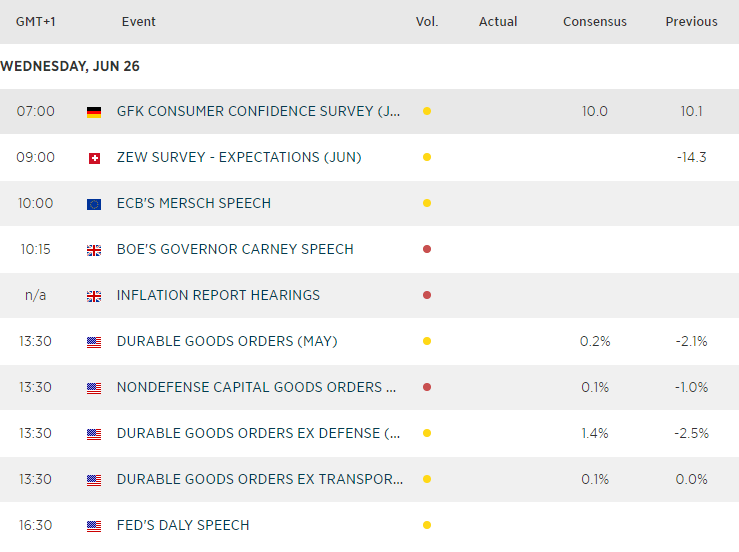The width and height of the screenshot is (739, 552).
Task: Click red volatility dot for Nondefense Capital Goods
Action: tap(427, 387)
